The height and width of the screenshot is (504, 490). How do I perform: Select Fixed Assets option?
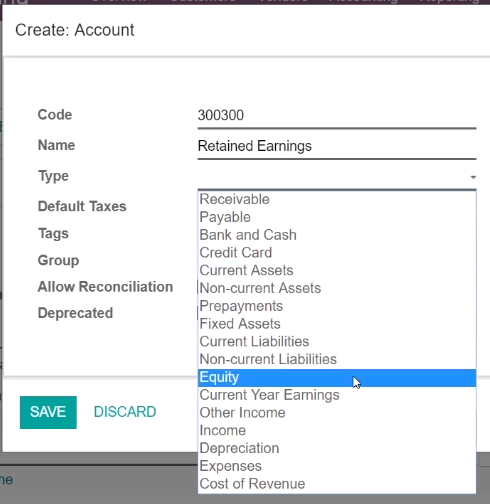click(x=337, y=324)
